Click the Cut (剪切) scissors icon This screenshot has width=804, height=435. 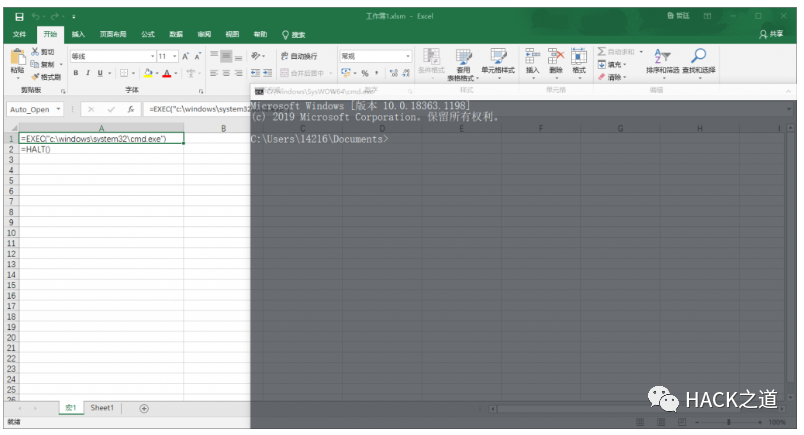coord(35,52)
